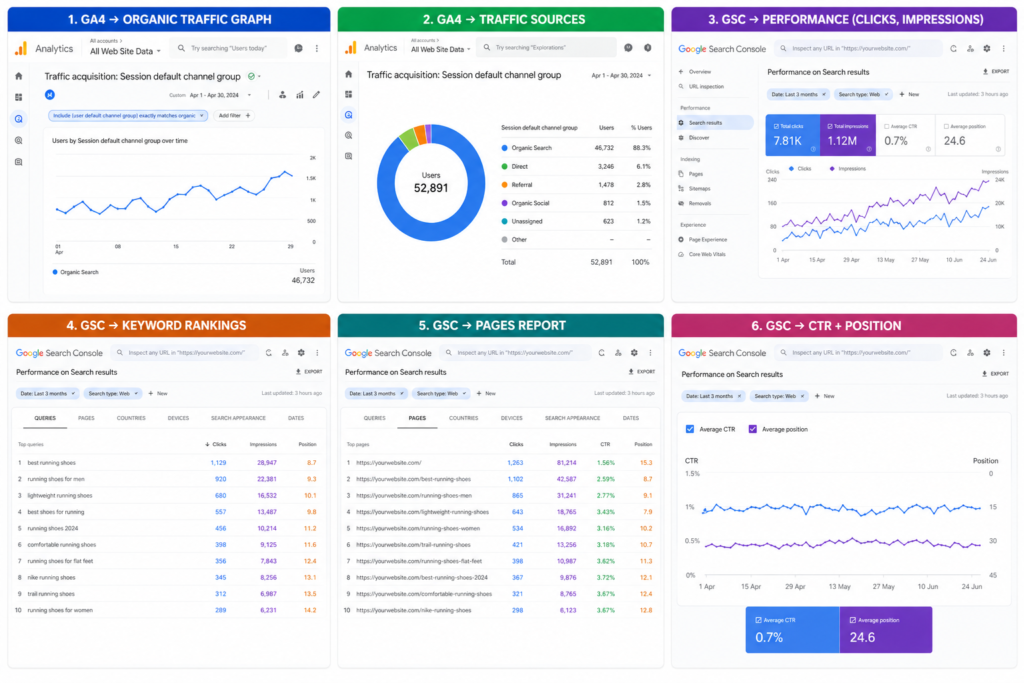Open Advertising icon in panel 1 sidebar
This screenshot has width=1024, height=683.
[18, 140]
